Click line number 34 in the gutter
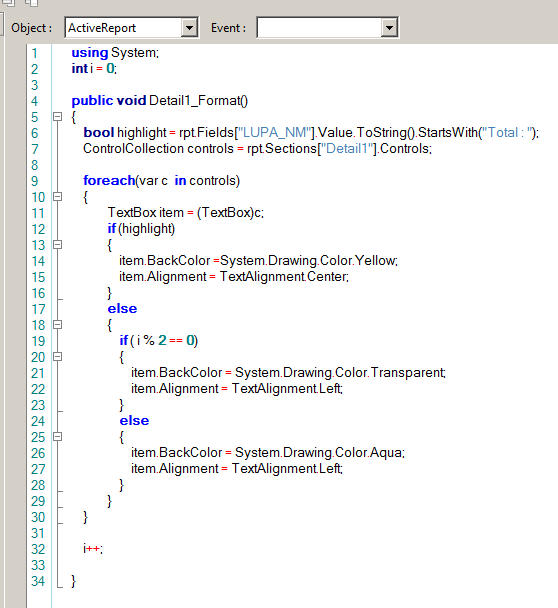This screenshot has height=608, width=558. coord(38,581)
